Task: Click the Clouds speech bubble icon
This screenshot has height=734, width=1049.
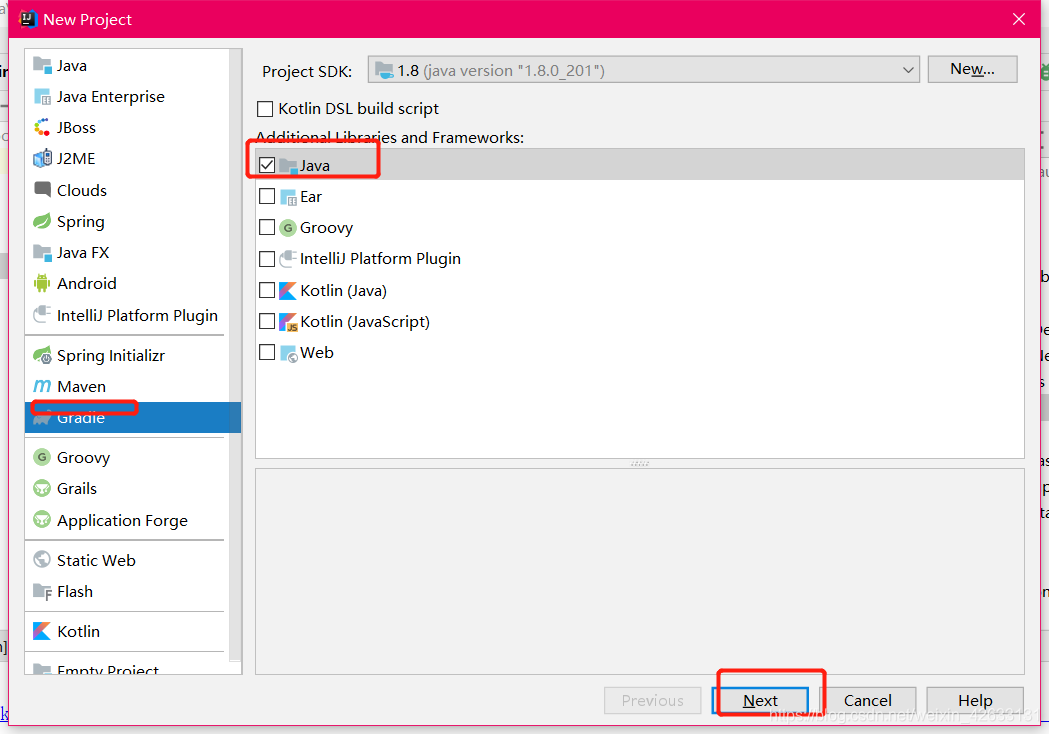Action: tap(42, 190)
